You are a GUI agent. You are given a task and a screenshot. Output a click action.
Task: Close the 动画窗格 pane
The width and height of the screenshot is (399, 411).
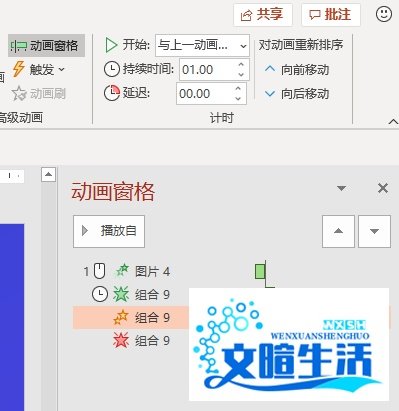pyautogui.click(x=383, y=188)
